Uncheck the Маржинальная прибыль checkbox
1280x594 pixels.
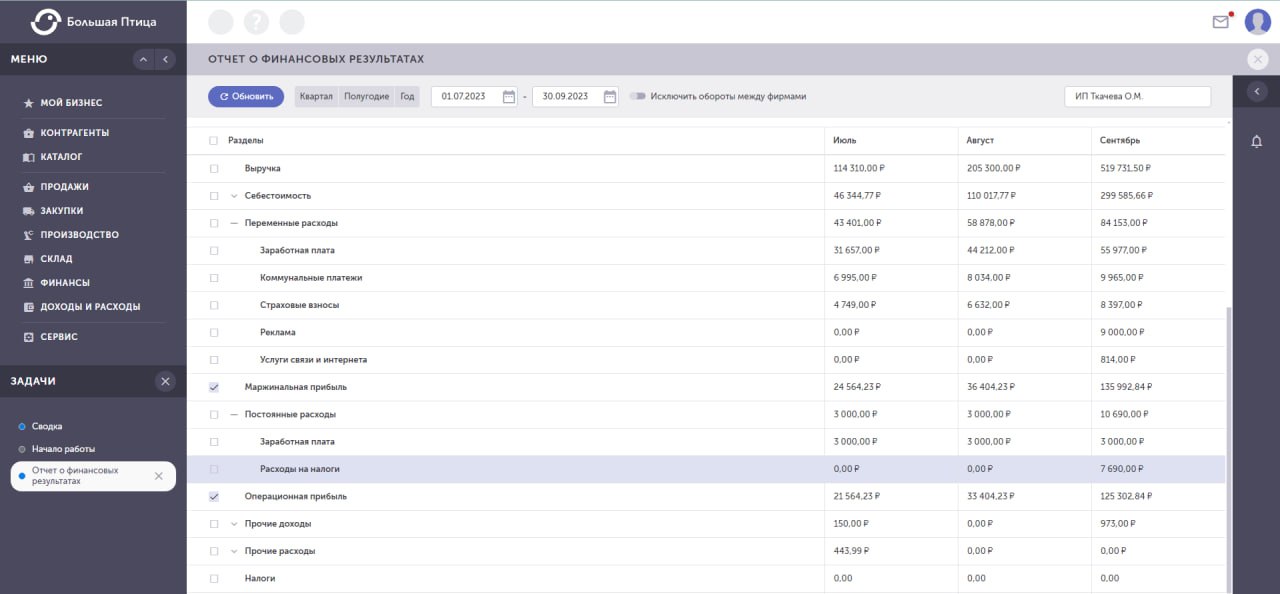pyautogui.click(x=213, y=387)
